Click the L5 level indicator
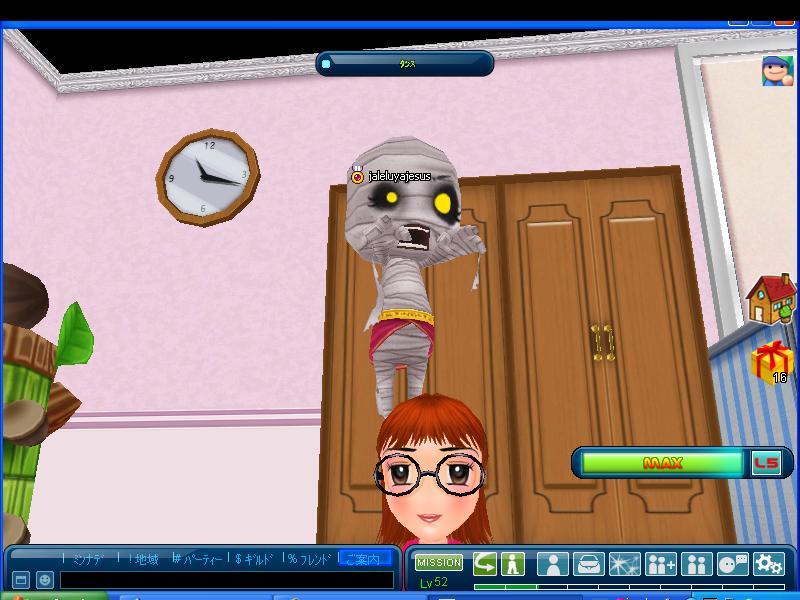The width and height of the screenshot is (800, 600). click(766, 463)
